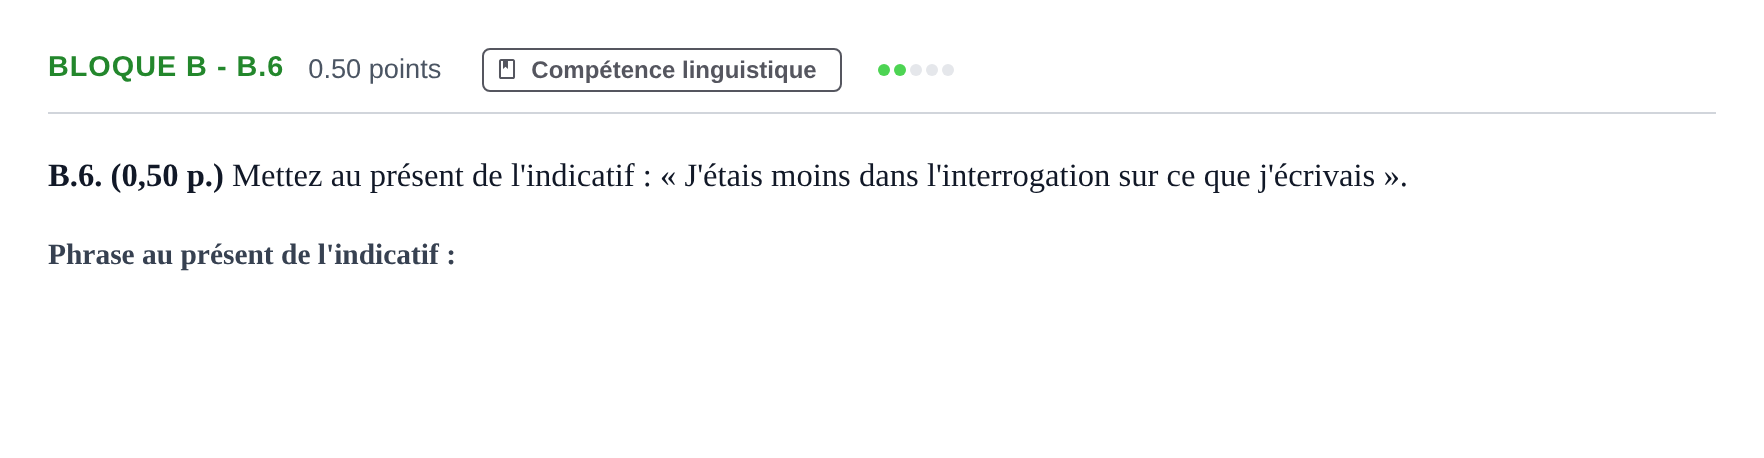Click the first green difficulty dot
Image resolution: width=1764 pixels, height=458 pixels.
[884, 70]
